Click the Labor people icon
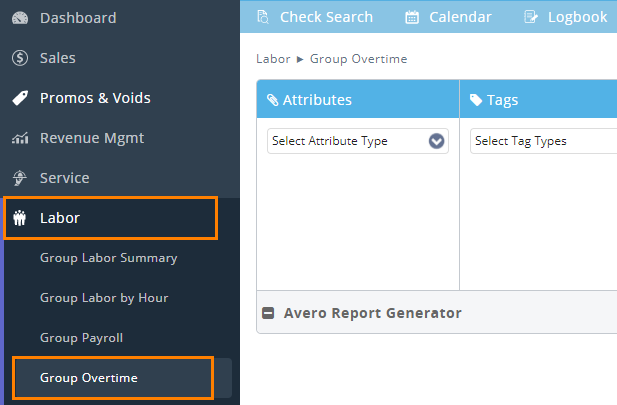Viewport: 617px width, 405px height. coord(19,218)
